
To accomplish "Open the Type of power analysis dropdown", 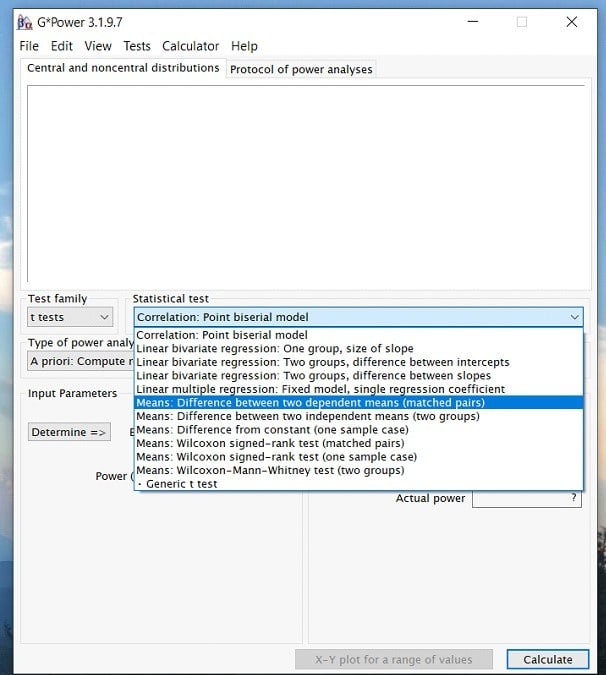I will point(78,361).
